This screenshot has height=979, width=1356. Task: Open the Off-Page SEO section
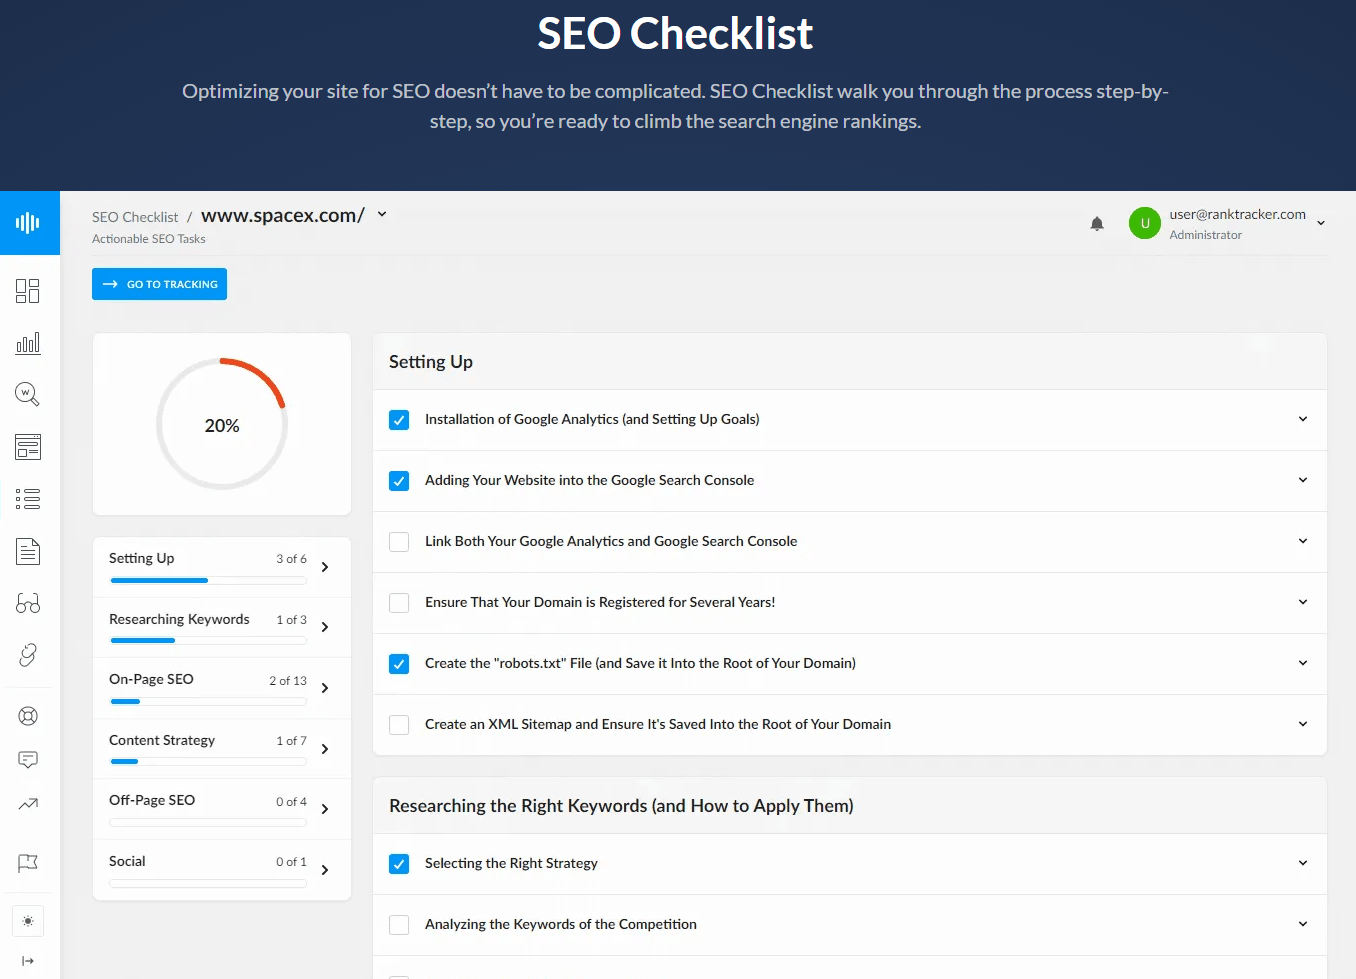point(221,808)
